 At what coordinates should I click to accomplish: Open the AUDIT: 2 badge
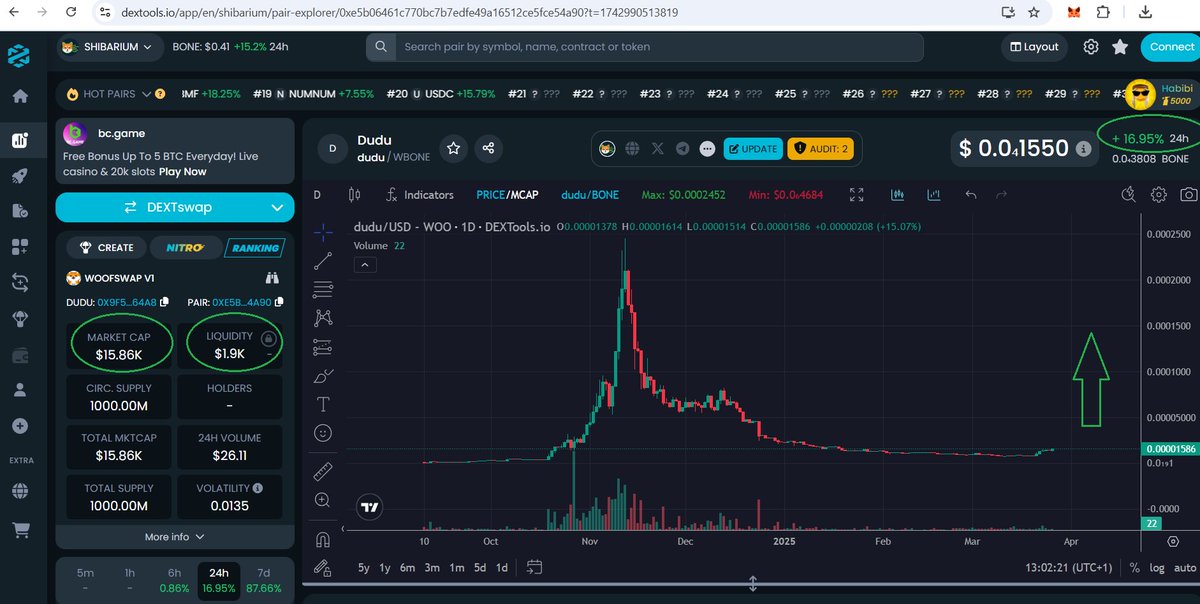[x=820, y=148]
